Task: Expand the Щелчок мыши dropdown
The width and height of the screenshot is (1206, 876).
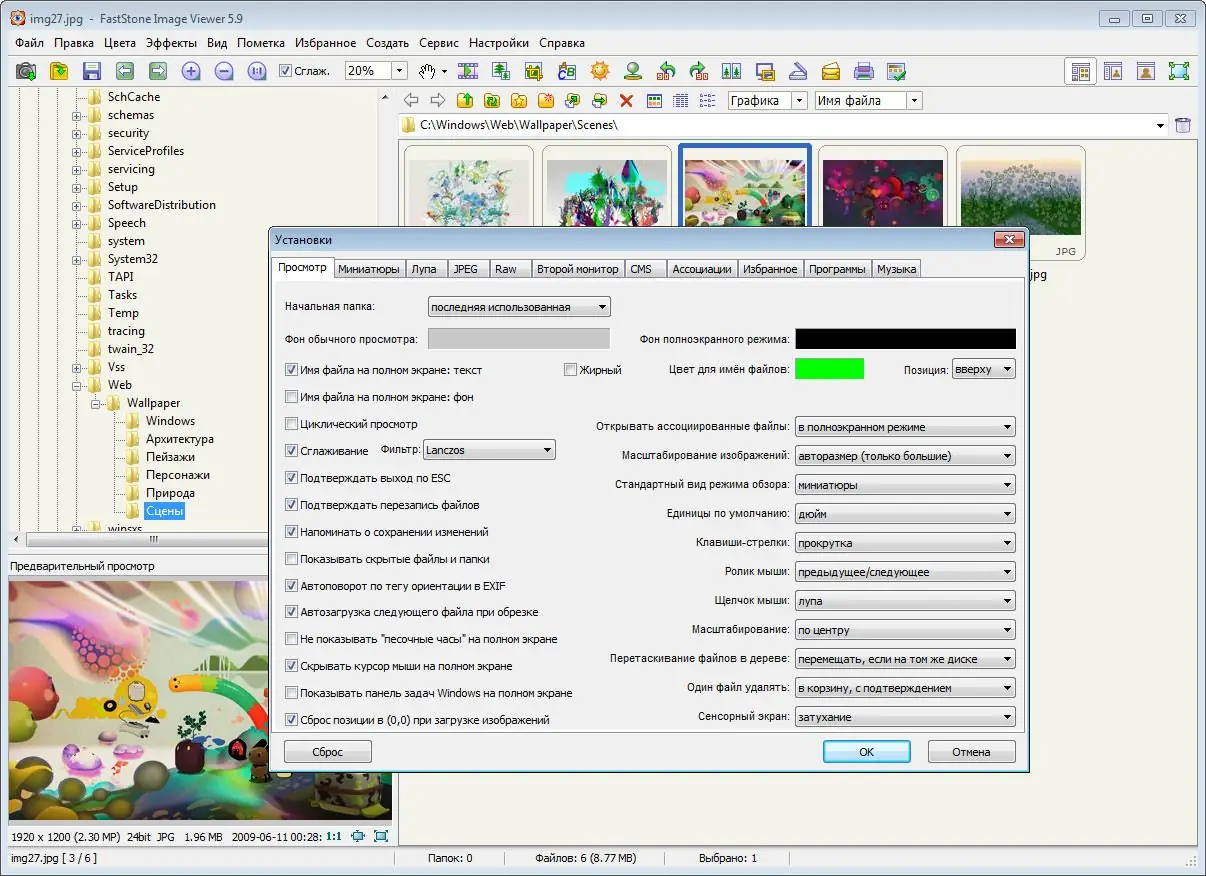Action: point(905,601)
